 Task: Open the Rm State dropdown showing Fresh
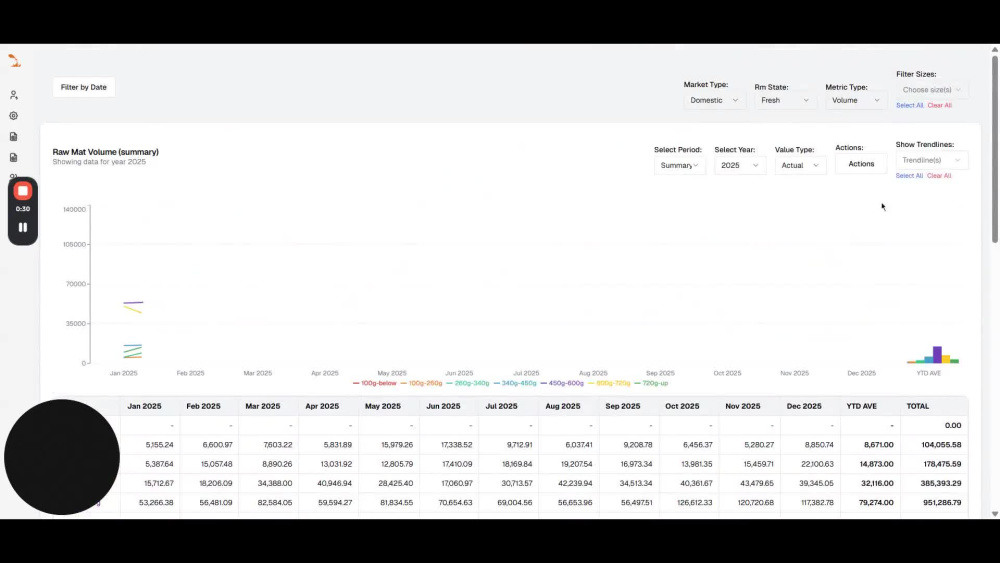[x=785, y=100]
